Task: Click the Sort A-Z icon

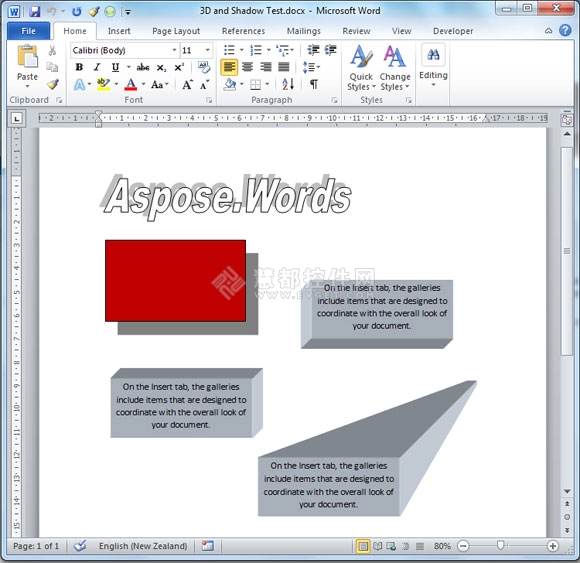Action: [x=288, y=84]
